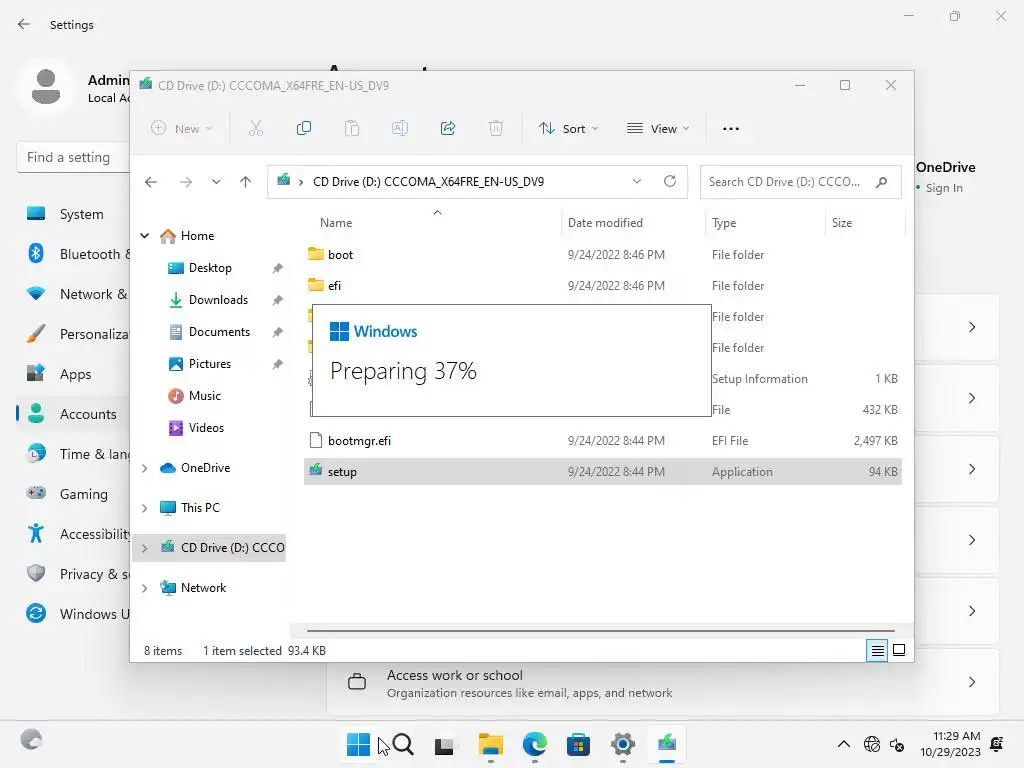1024x768 pixels.
Task: Click the Settings back arrow
Action: (24, 24)
